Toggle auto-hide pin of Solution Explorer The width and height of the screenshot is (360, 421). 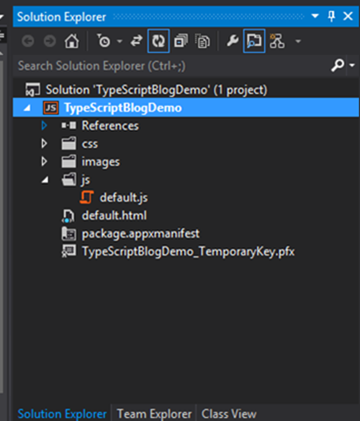pyautogui.click(x=331, y=16)
